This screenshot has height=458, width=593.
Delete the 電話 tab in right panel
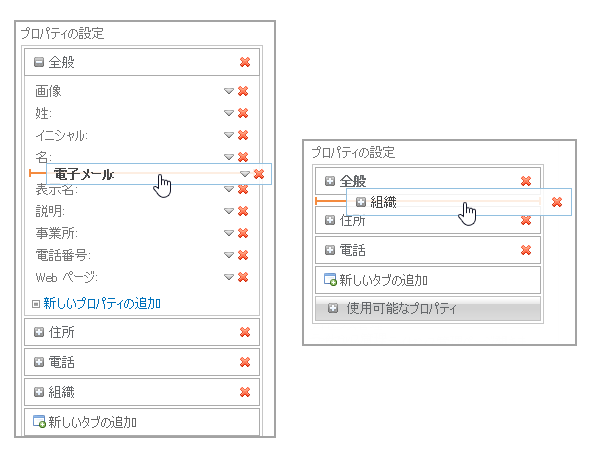(x=526, y=250)
